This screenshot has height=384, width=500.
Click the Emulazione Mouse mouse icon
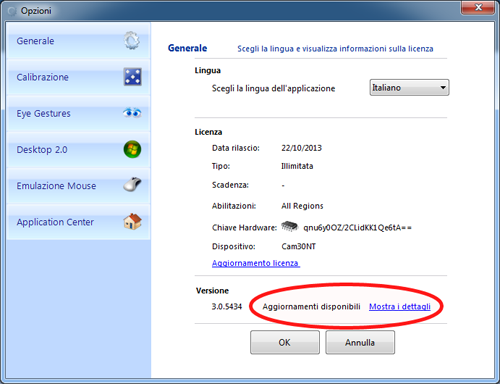click(132, 184)
